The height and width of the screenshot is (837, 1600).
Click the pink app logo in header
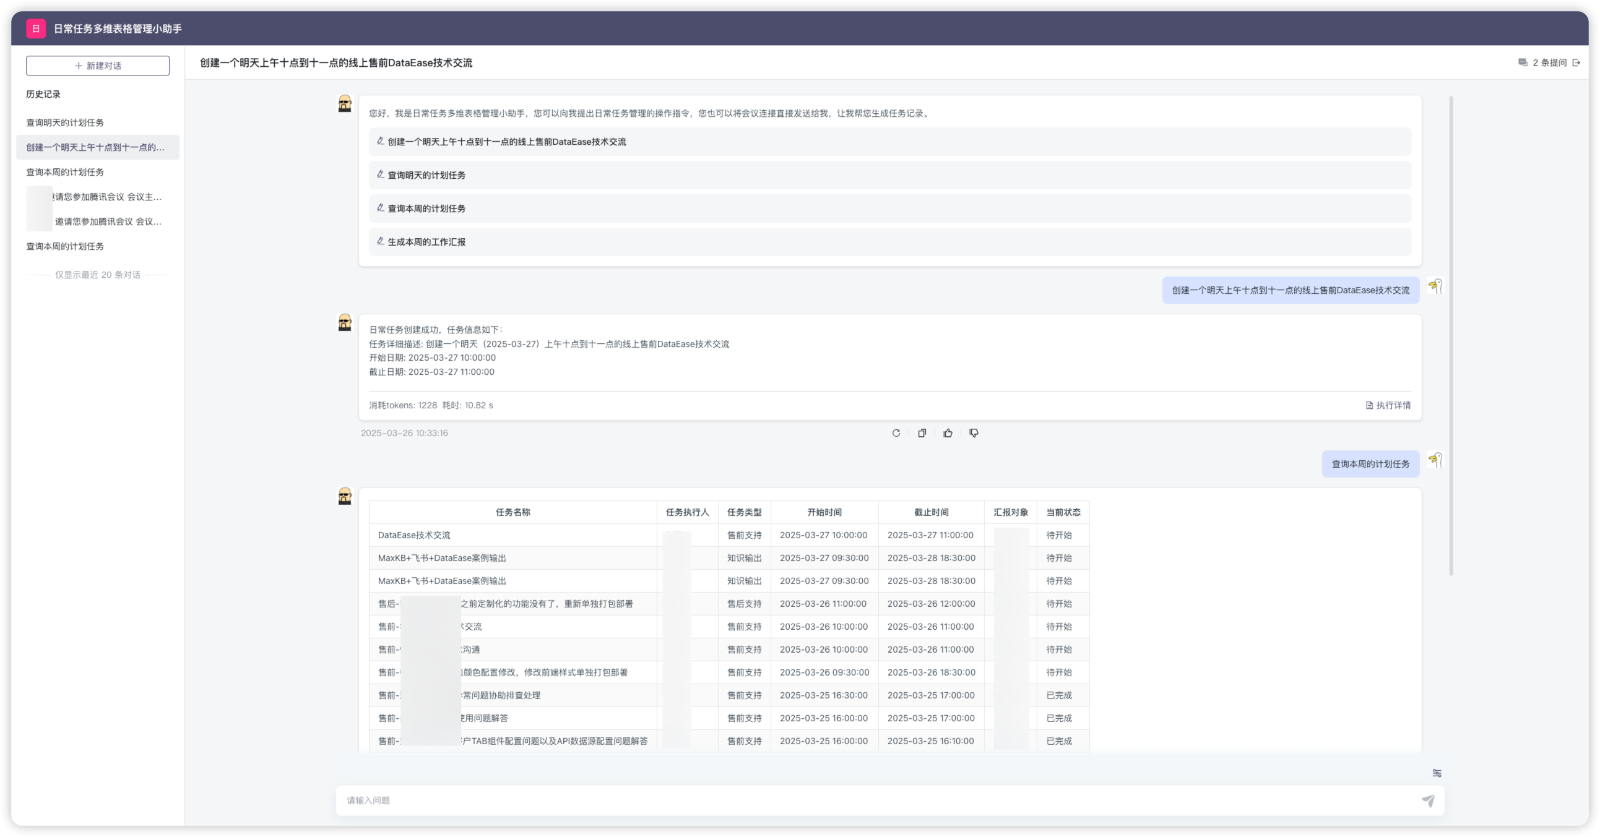[36, 29]
